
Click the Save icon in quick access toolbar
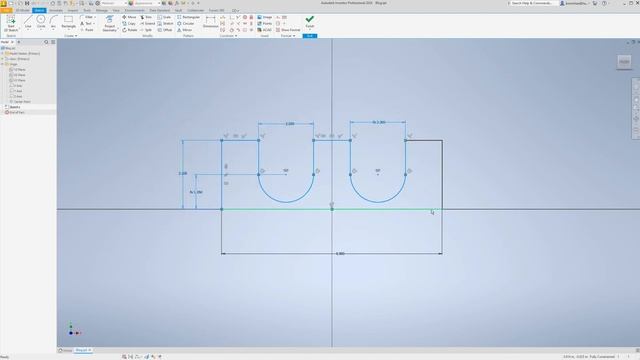point(27,3)
